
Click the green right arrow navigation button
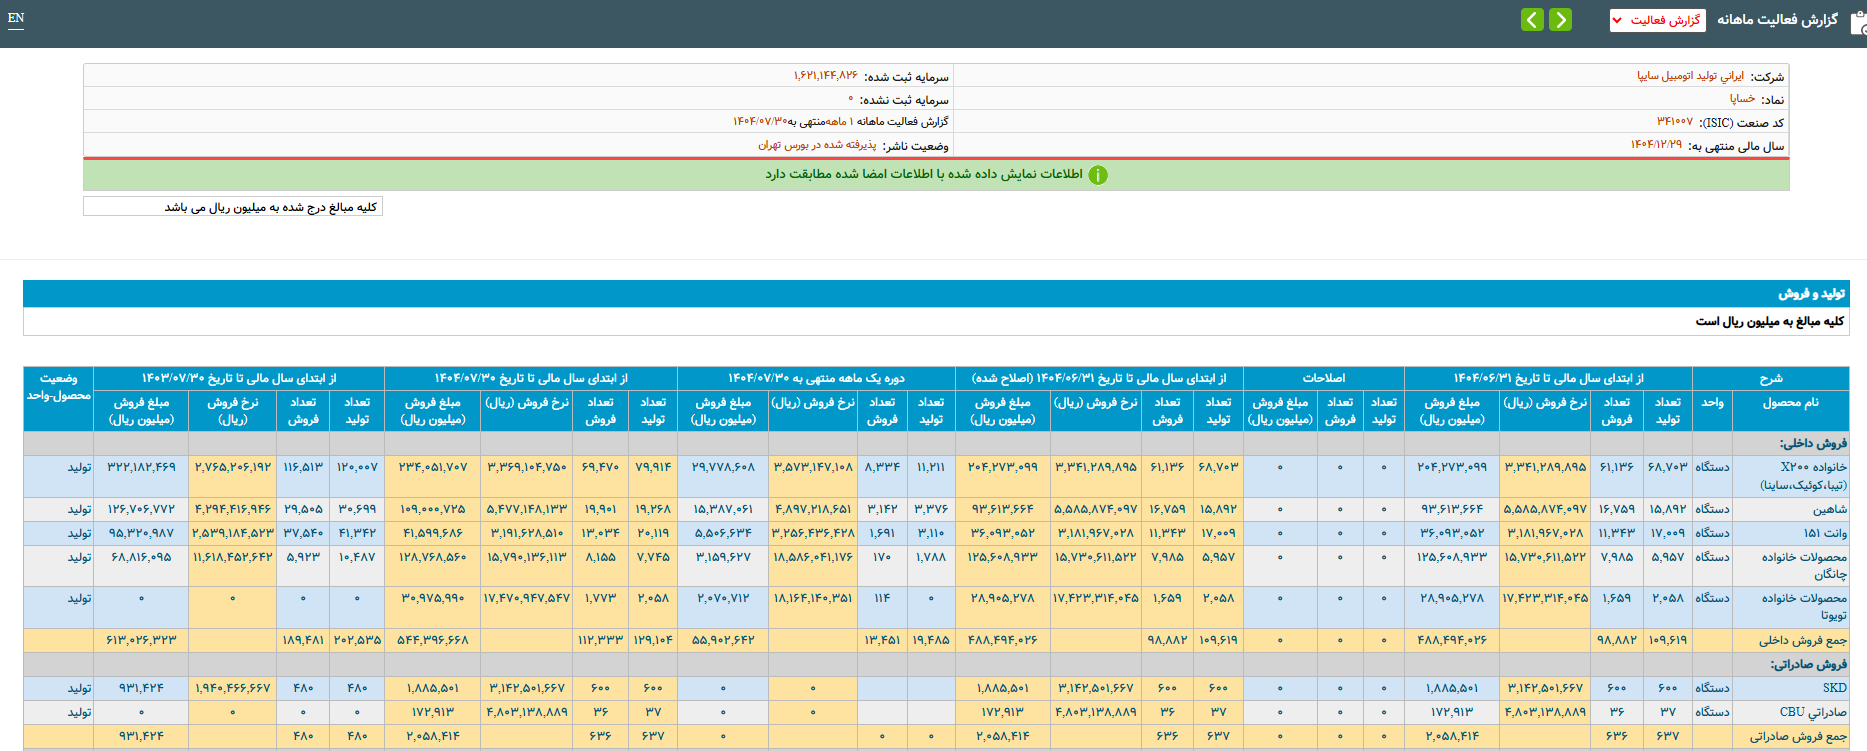click(x=1560, y=20)
